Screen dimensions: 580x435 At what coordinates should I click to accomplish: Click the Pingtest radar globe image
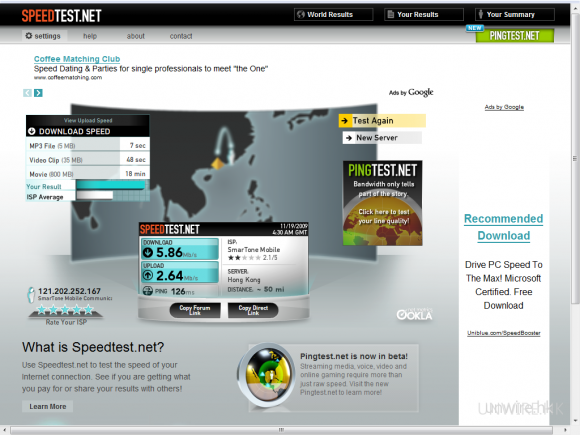click(x=265, y=375)
